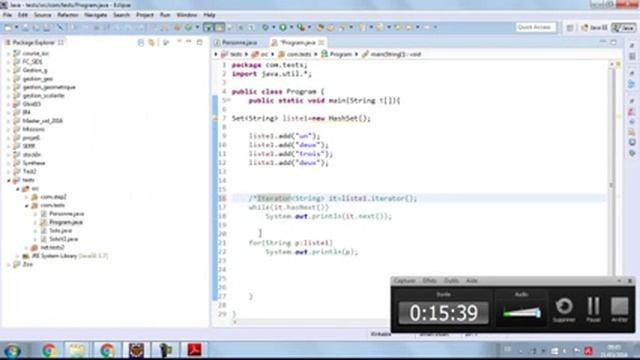This screenshot has width=640, height=360.
Task: Open the New toolbar dropdown arrow
Action: click(16, 27)
